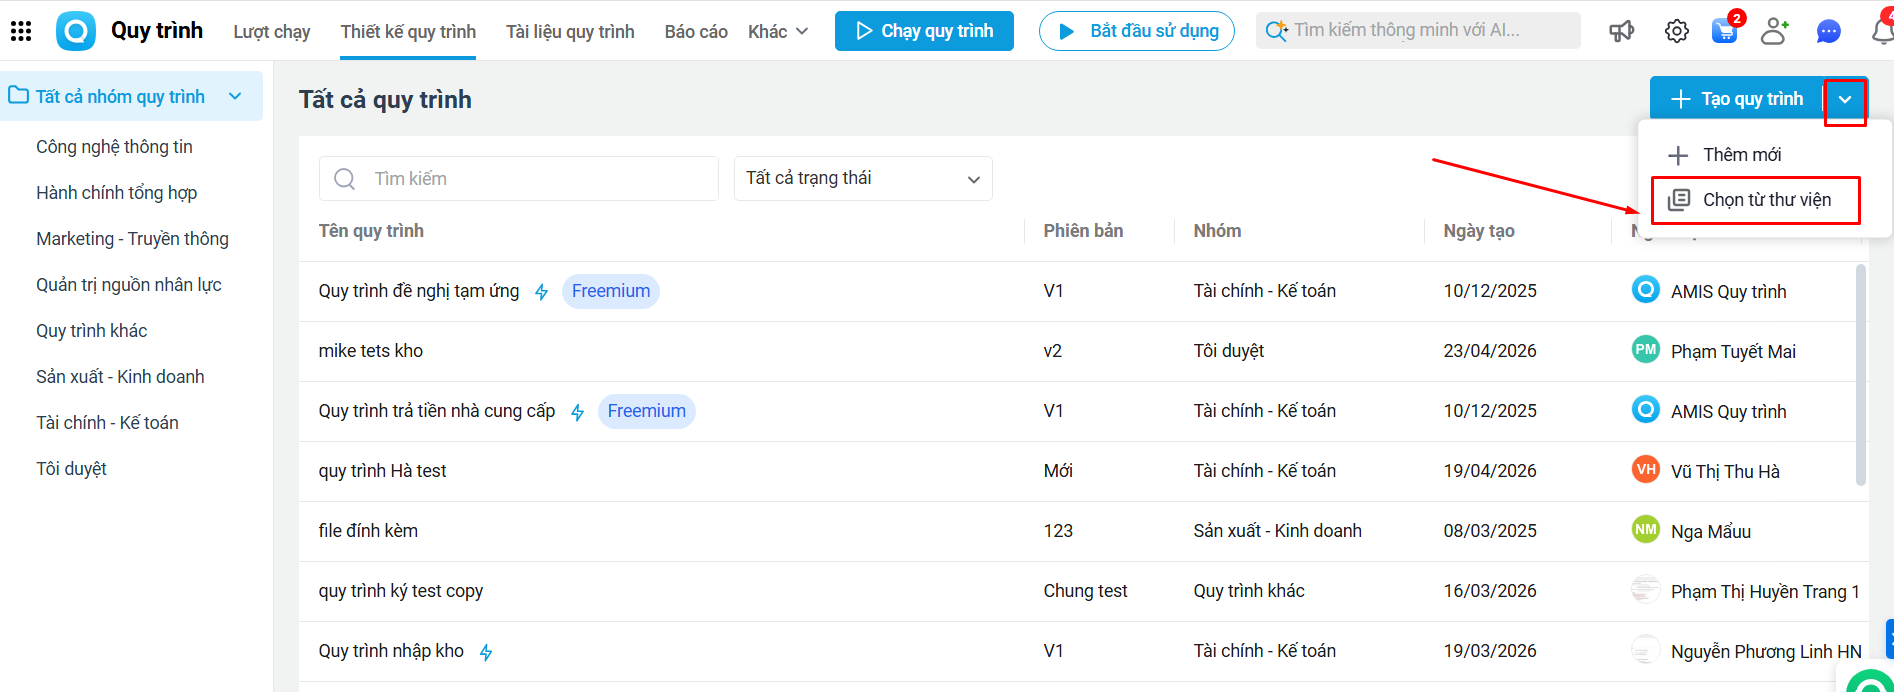Open the blue chat bubble icon
Screen dimensions: 1894x692
tap(1828, 31)
